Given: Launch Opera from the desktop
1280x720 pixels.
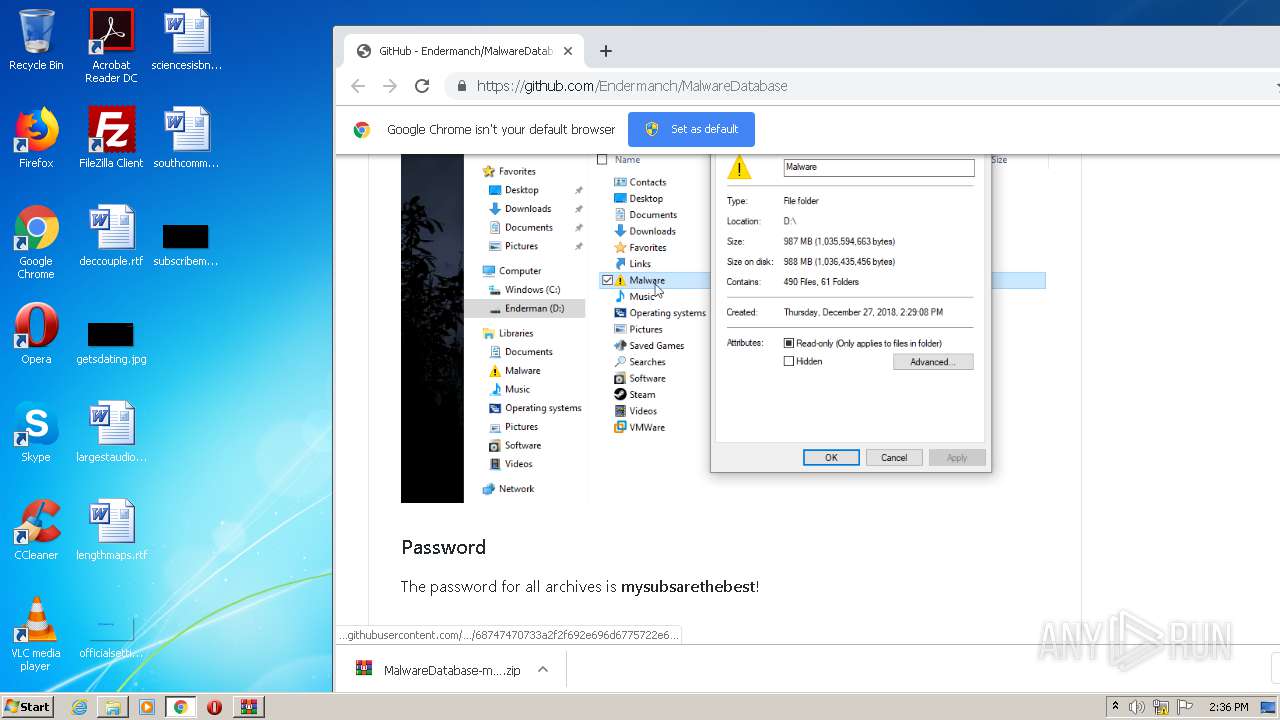Looking at the screenshot, I should pos(36,334).
